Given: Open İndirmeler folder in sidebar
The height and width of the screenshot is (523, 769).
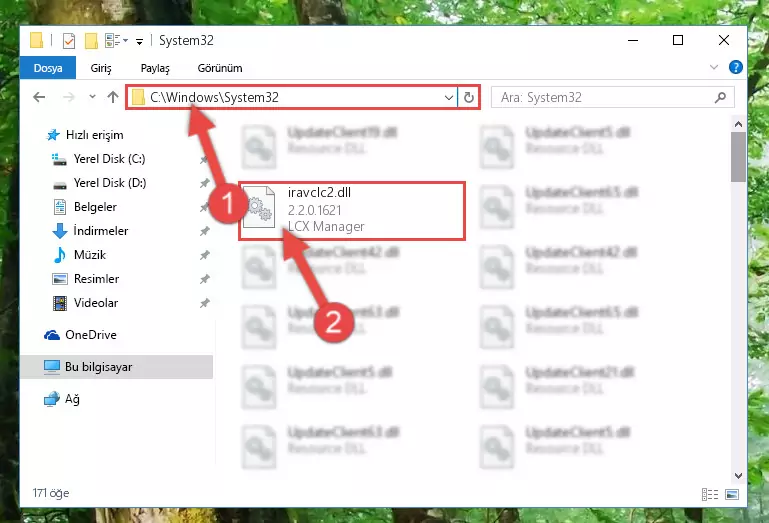Looking at the screenshot, I should tap(100, 231).
